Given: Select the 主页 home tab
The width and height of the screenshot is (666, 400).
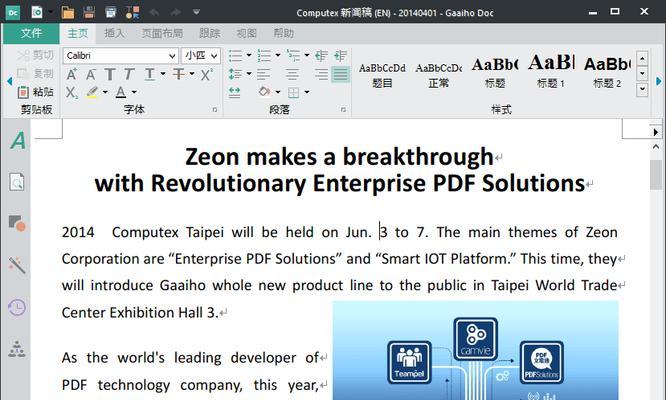Looking at the screenshot, I should point(78,34).
